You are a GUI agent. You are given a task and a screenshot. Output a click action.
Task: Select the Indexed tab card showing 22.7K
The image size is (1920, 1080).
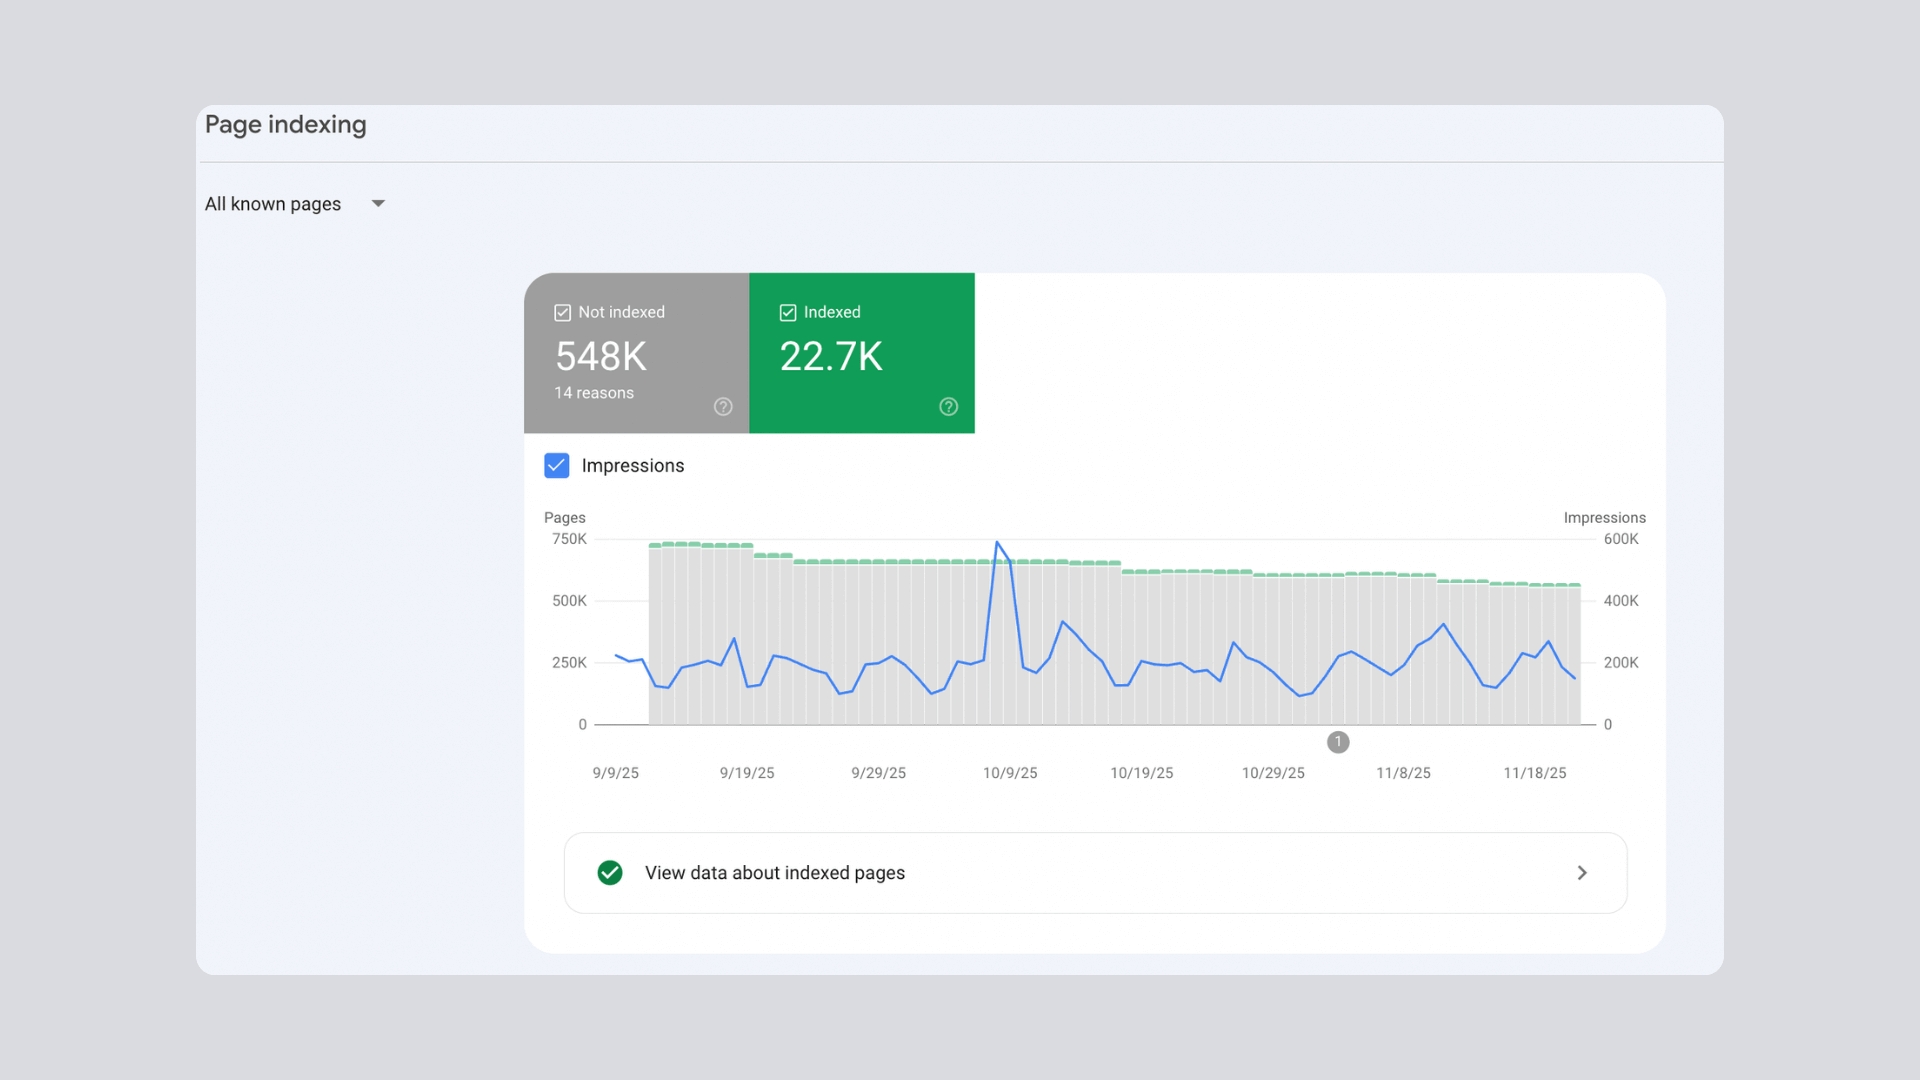(x=861, y=353)
